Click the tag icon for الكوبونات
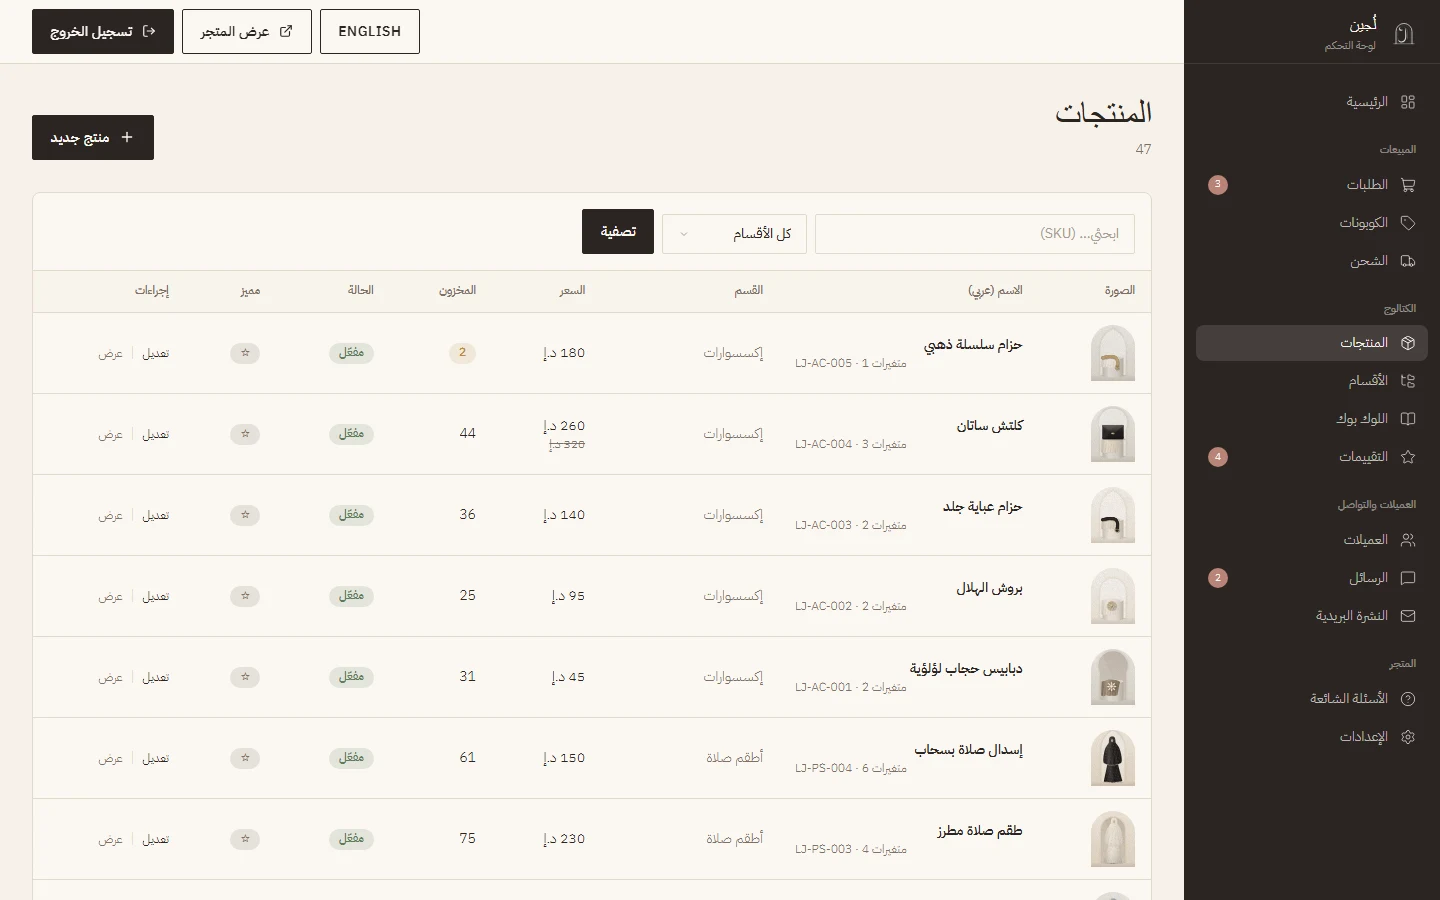The width and height of the screenshot is (1440, 900). tap(1408, 223)
